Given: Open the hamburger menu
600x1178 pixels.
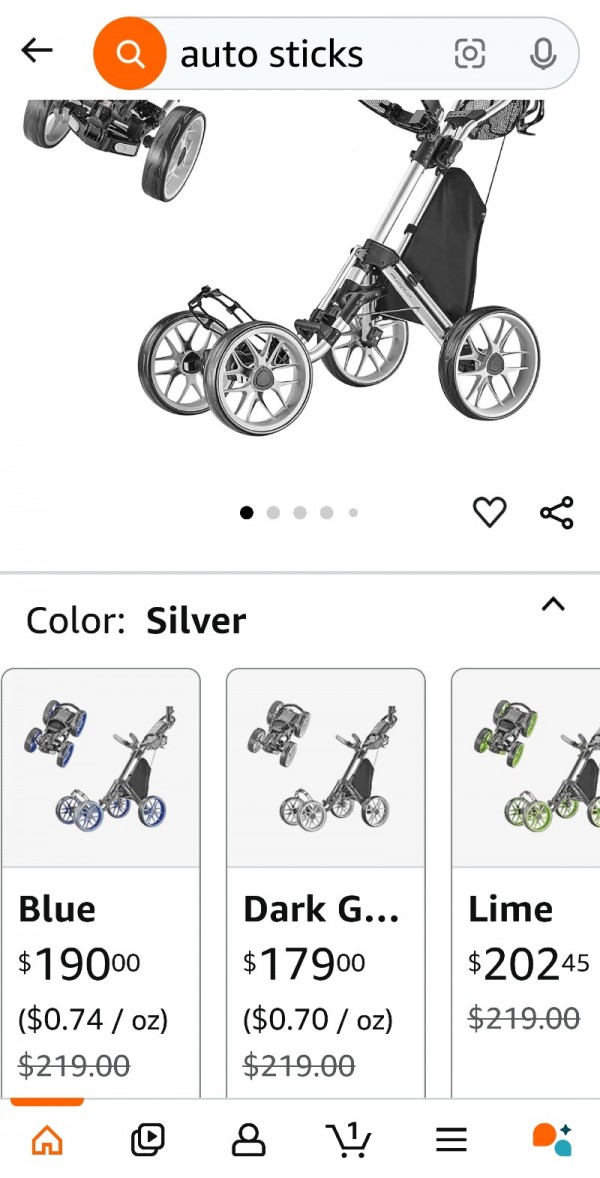Looking at the screenshot, I should [451, 1138].
